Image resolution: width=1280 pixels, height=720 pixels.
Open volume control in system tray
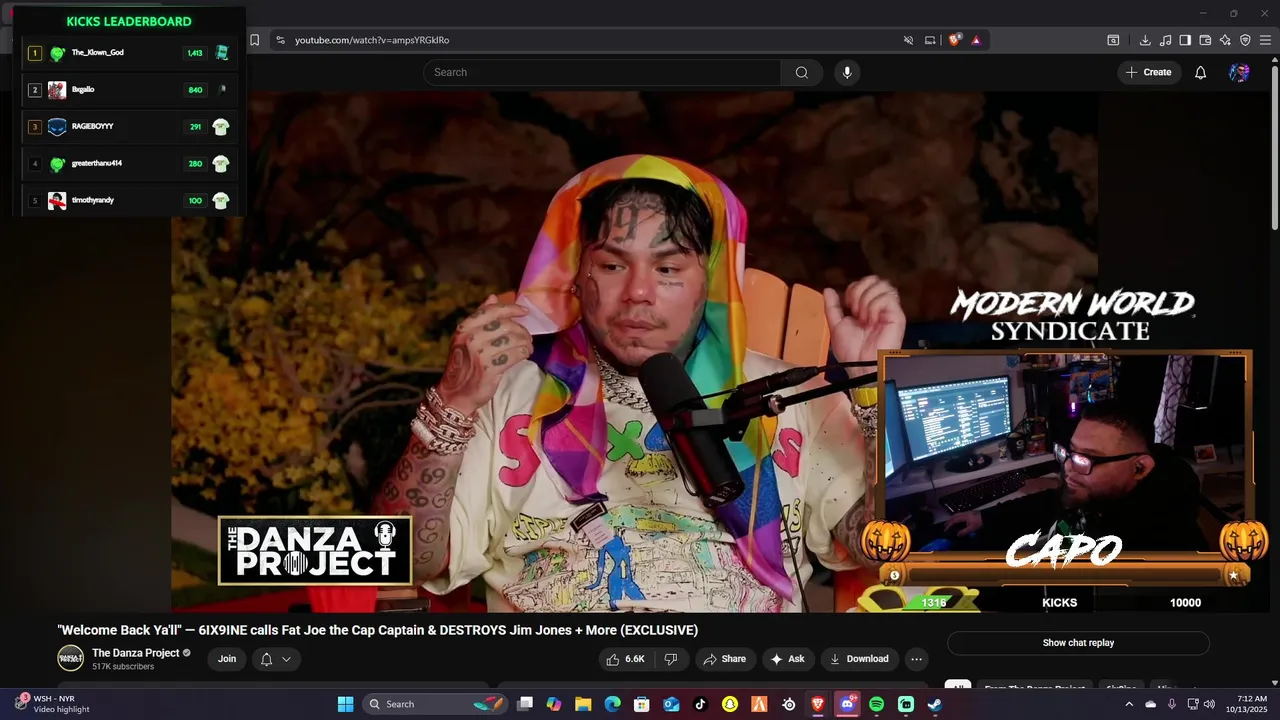pyautogui.click(x=1209, y=704)
